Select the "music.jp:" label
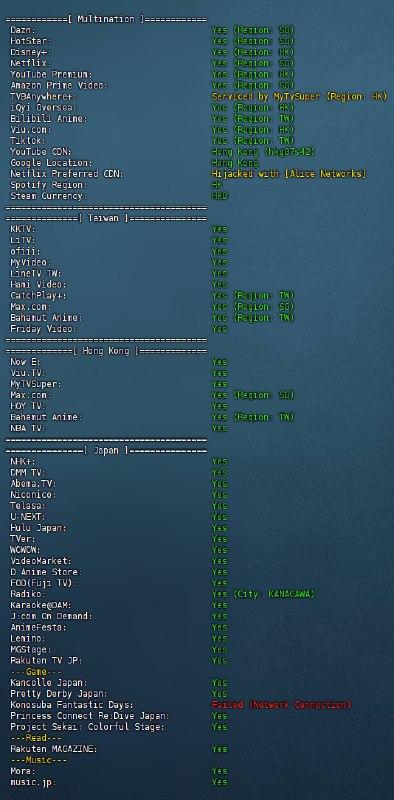 (x=33, y=782)
